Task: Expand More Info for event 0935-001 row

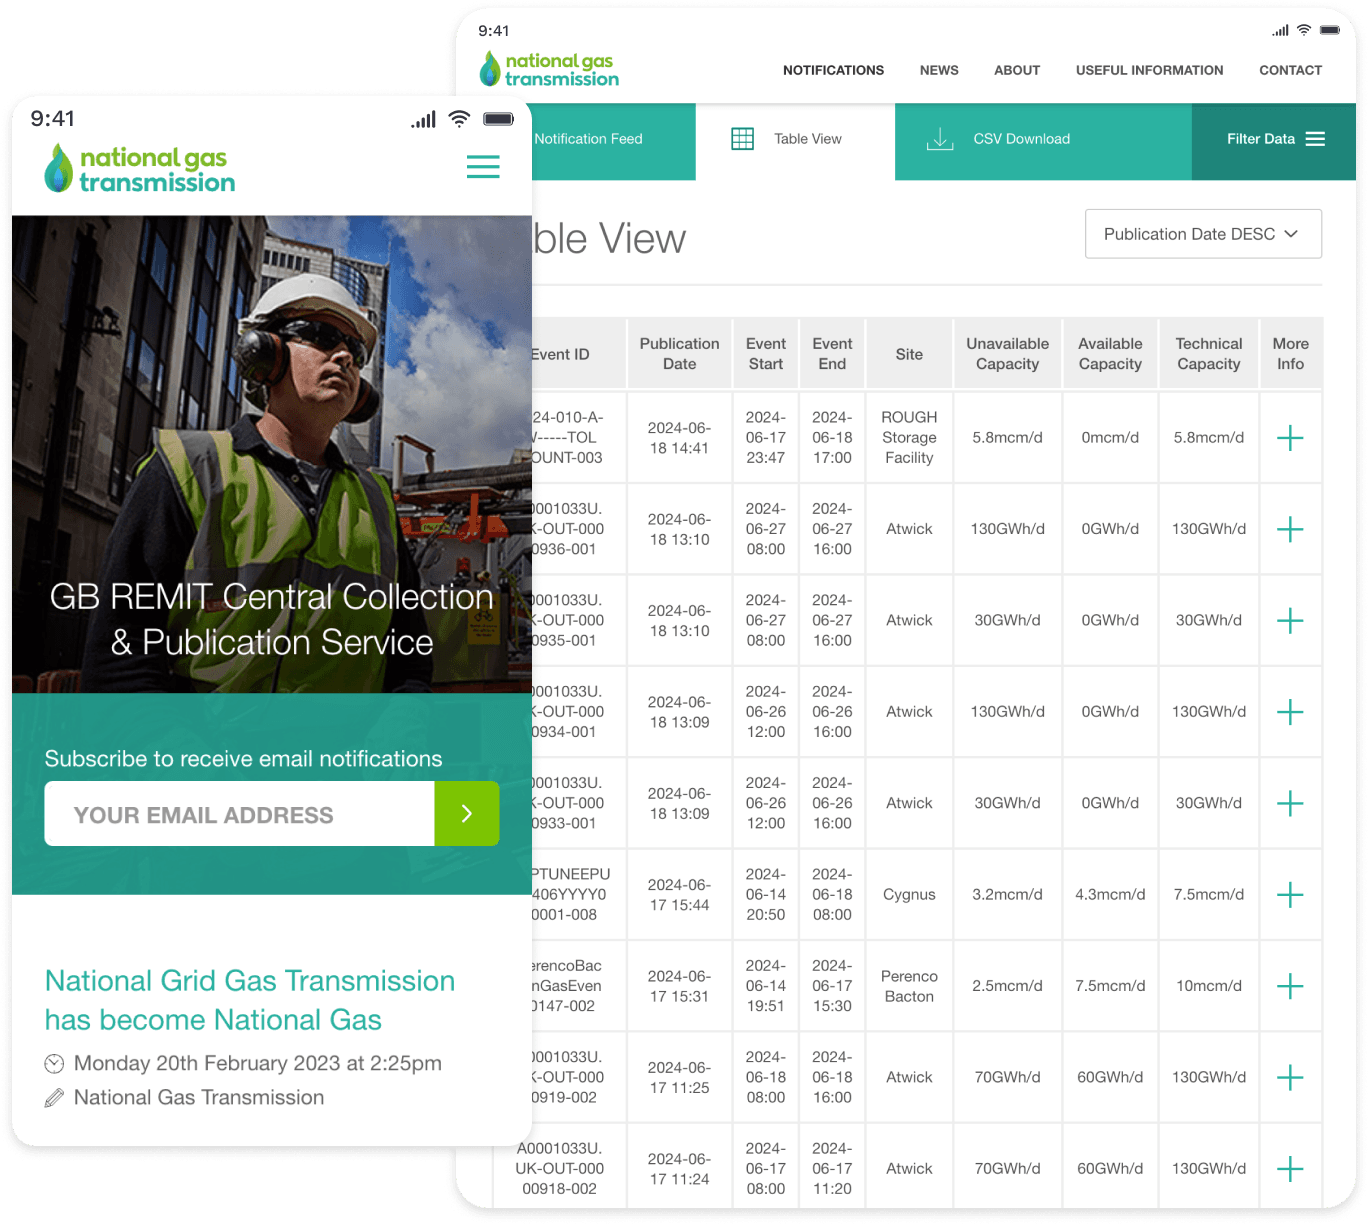Action: (1290, 621)
